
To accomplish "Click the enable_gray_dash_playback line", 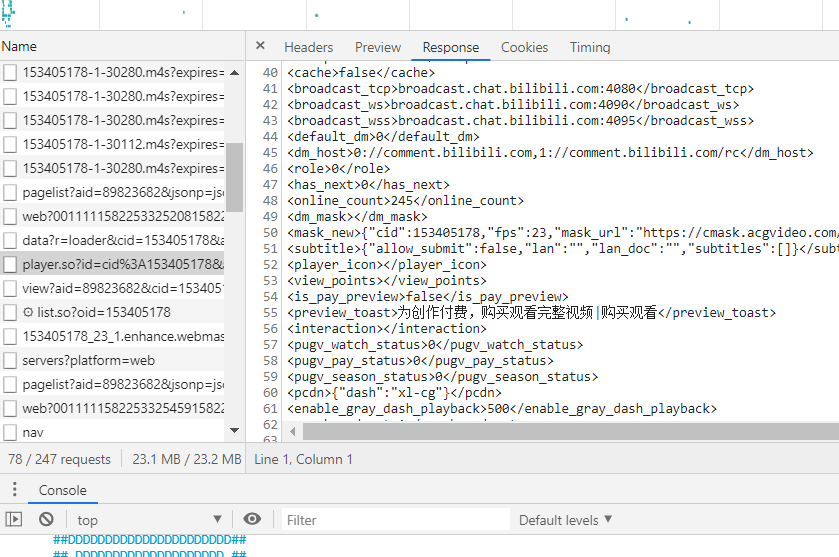I will click(x=502, y=409).
